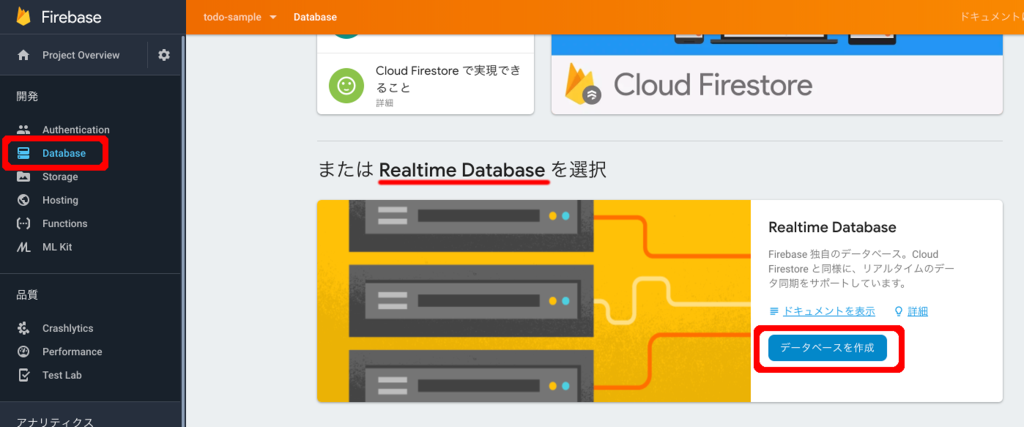Image resolution: width=1024 pixels, height=427 pixels.
Task: Click the Crashlytics icon
Action: pos(24,328)
